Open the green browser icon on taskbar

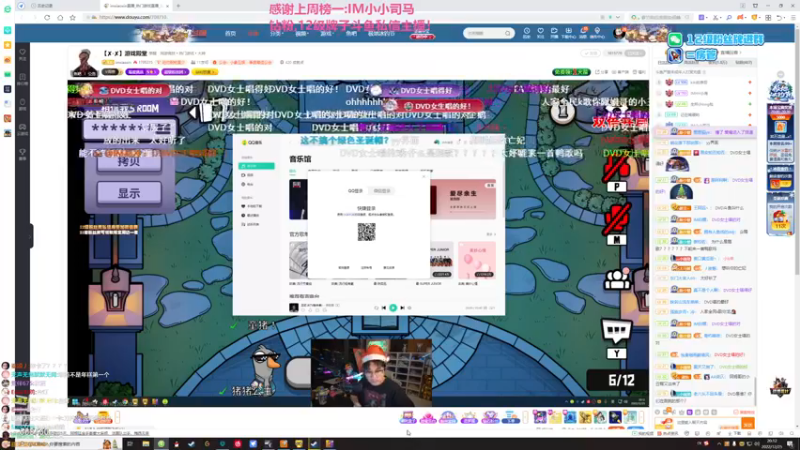click(x=161, y=444)
